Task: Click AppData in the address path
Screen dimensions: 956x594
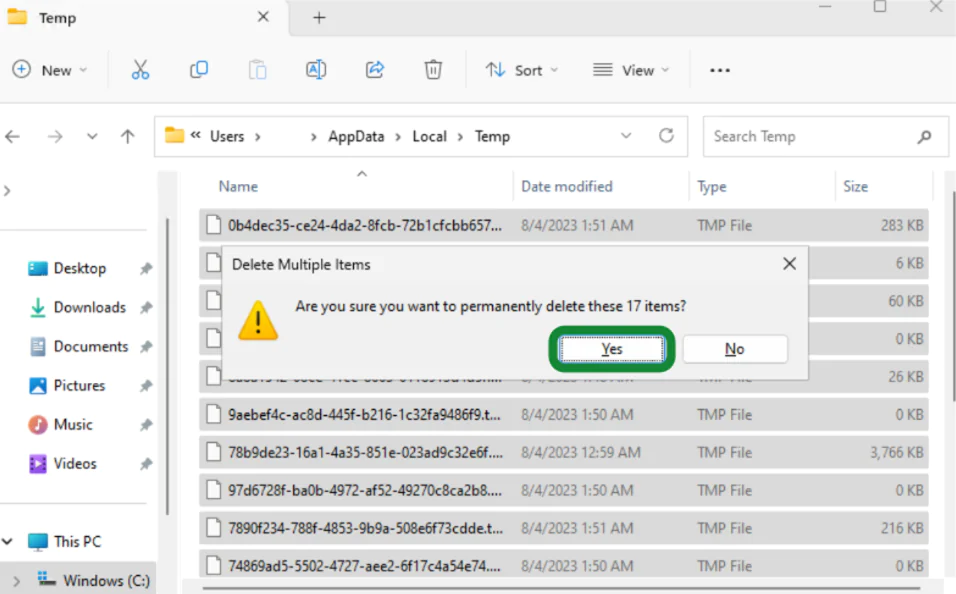Action: pos(356,137)
